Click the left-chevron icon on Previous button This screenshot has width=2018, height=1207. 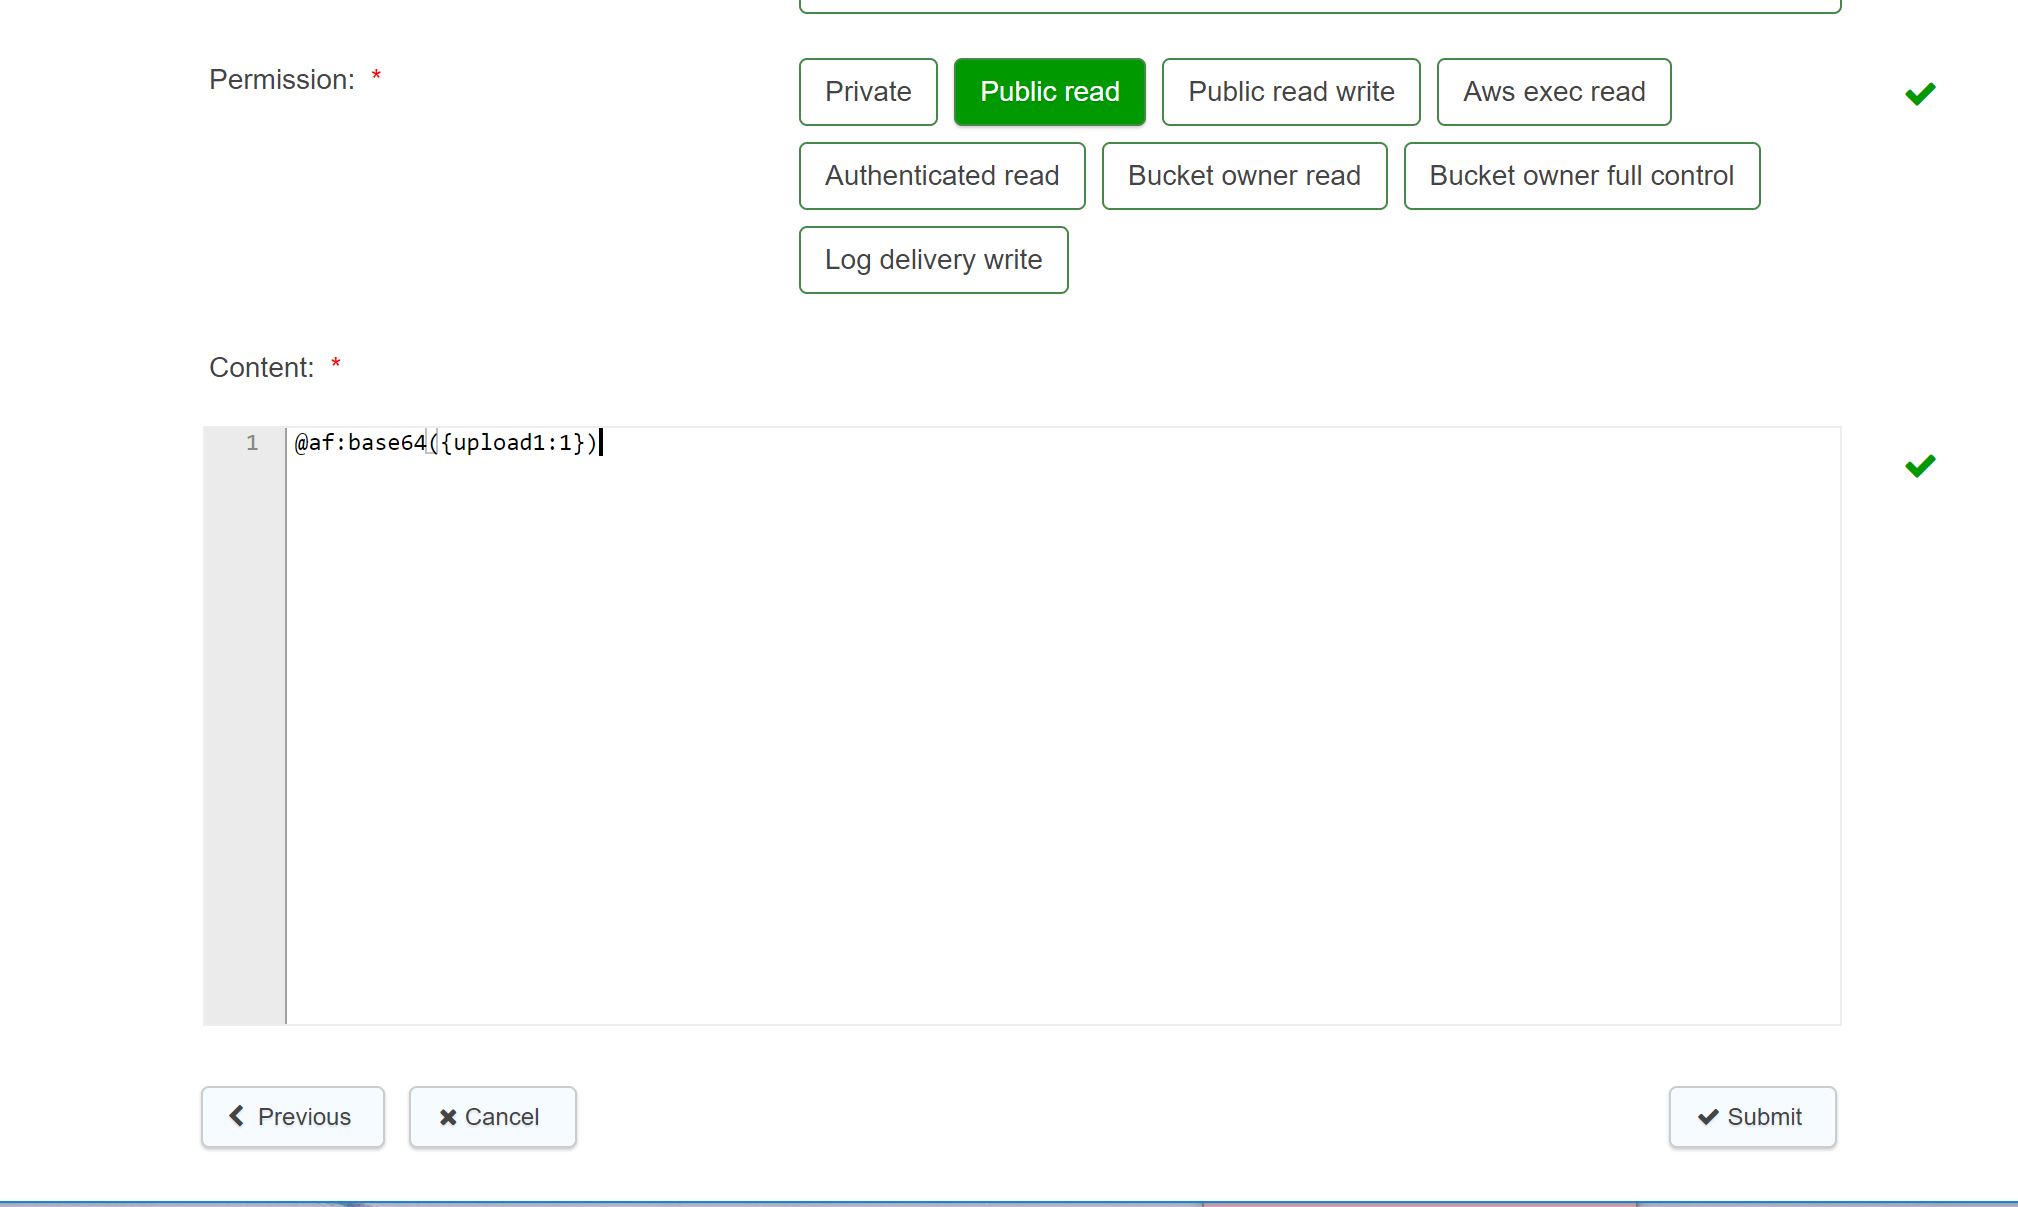[238, 1117]
